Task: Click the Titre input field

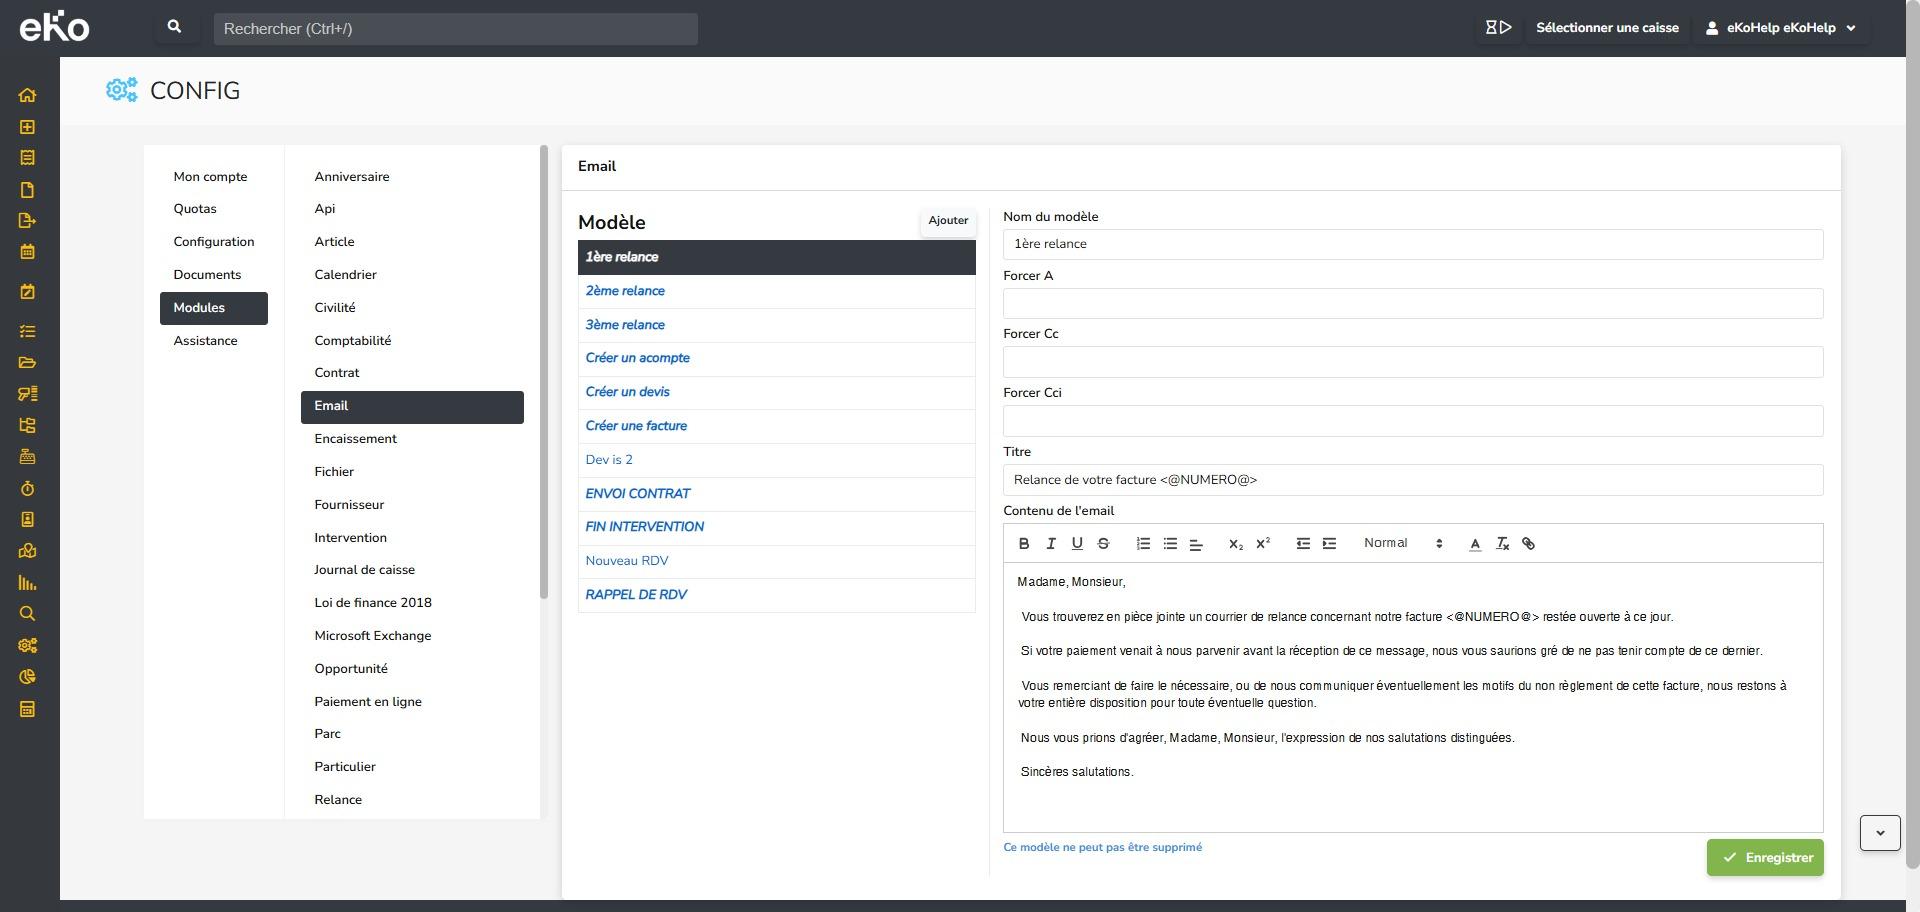Action: [x=1412, y=480]
